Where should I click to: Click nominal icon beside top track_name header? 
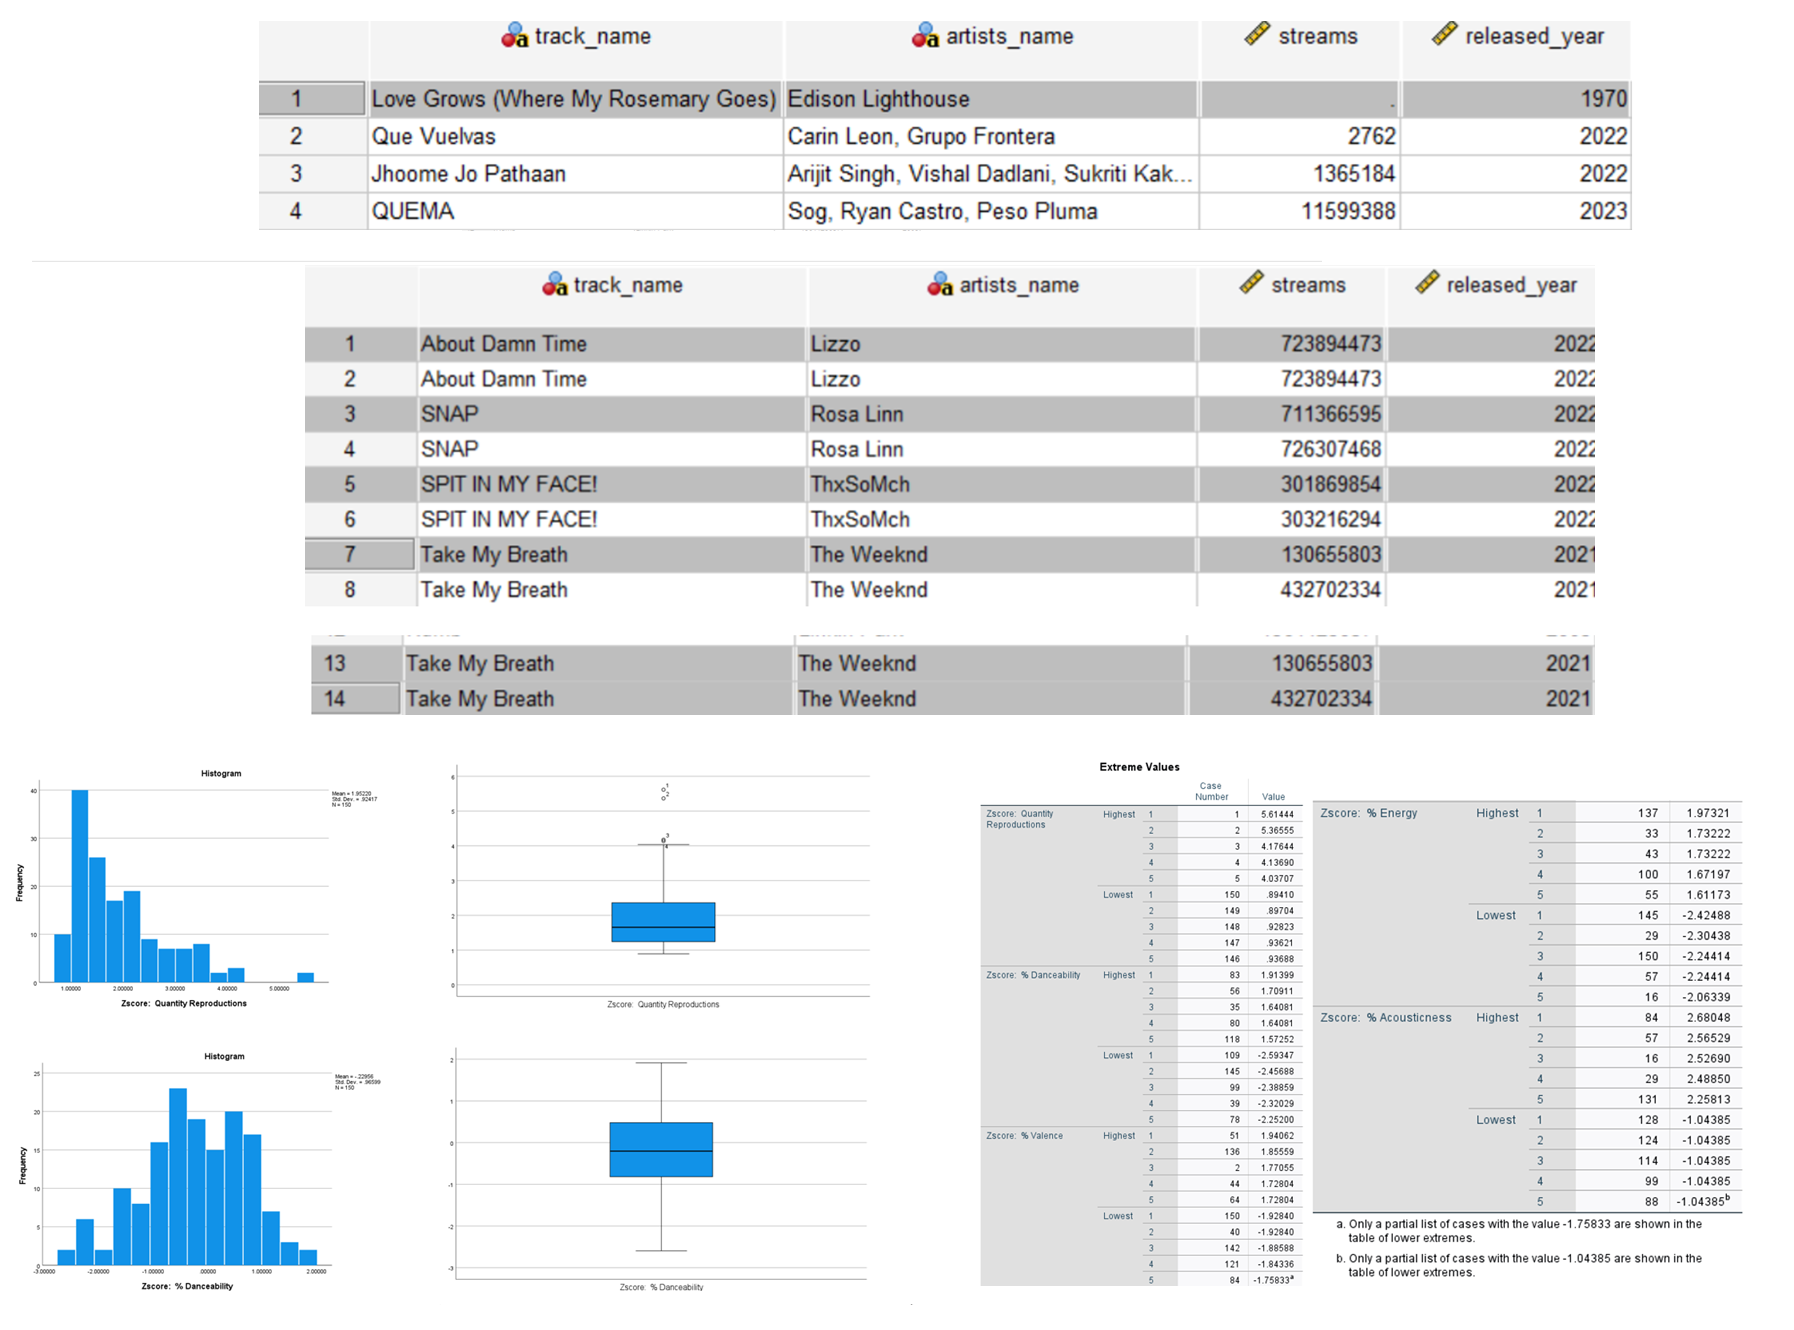point(514,37)
